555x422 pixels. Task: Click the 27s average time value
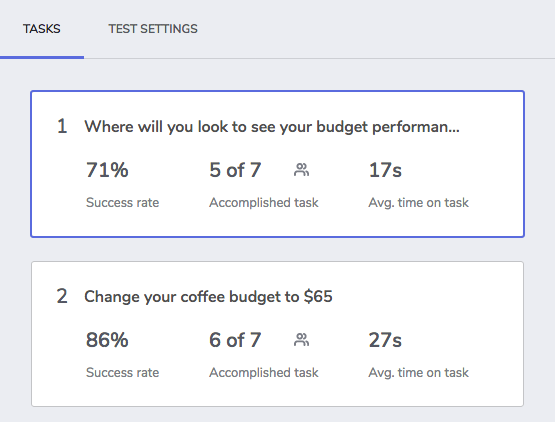(x=385, y=340)
